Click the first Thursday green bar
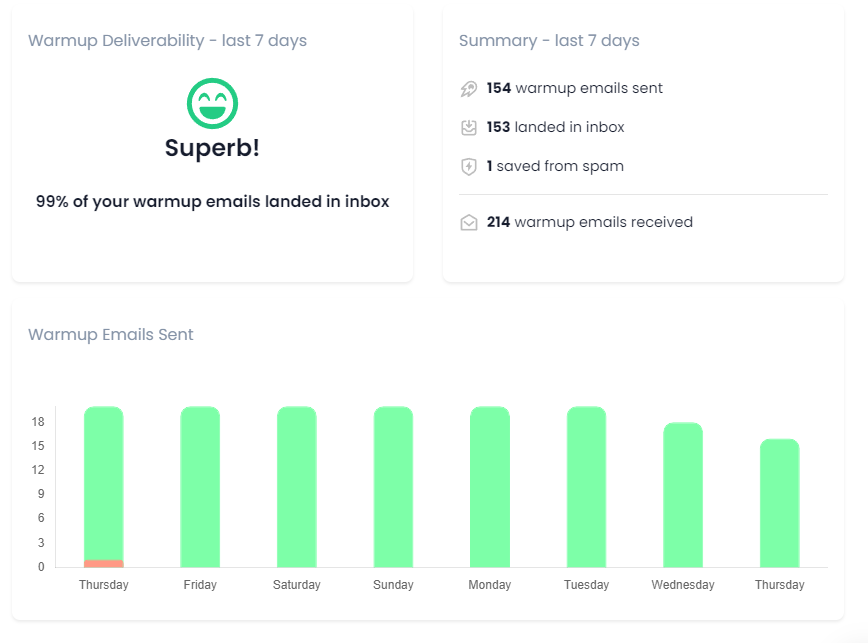This screenshot has width=868, height=643. 104,480
